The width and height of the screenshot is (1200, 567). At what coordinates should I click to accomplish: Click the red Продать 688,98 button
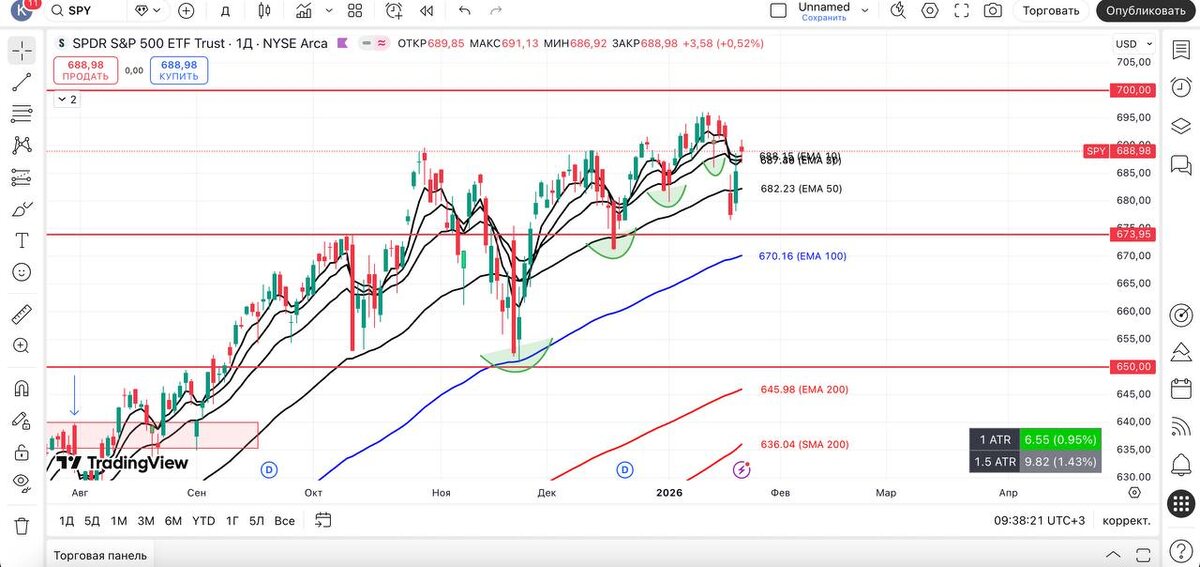(85, 70)
